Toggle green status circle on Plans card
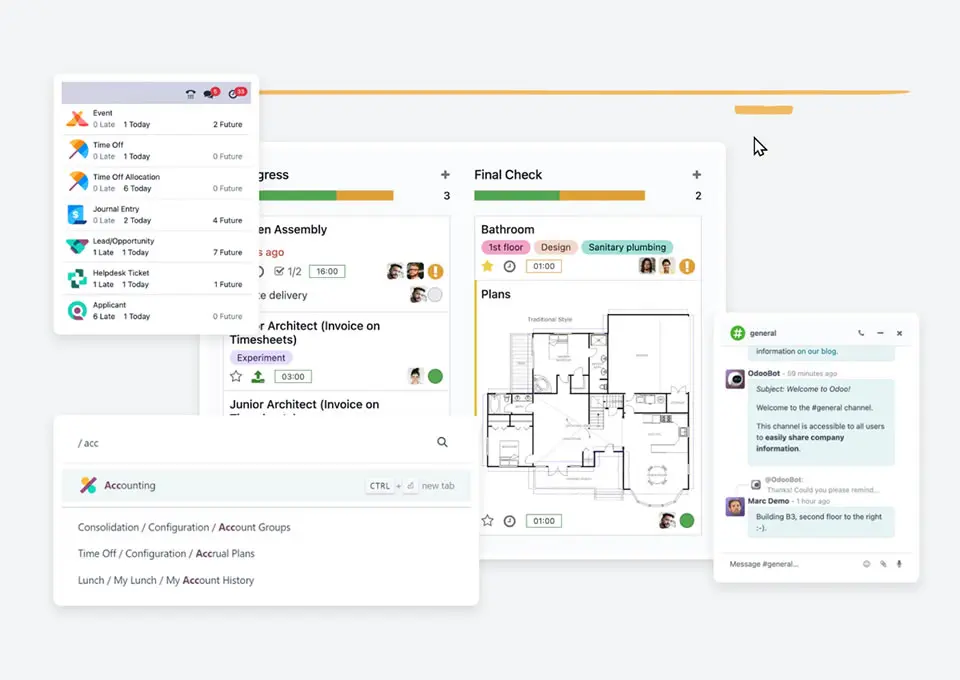 (687, 521)
